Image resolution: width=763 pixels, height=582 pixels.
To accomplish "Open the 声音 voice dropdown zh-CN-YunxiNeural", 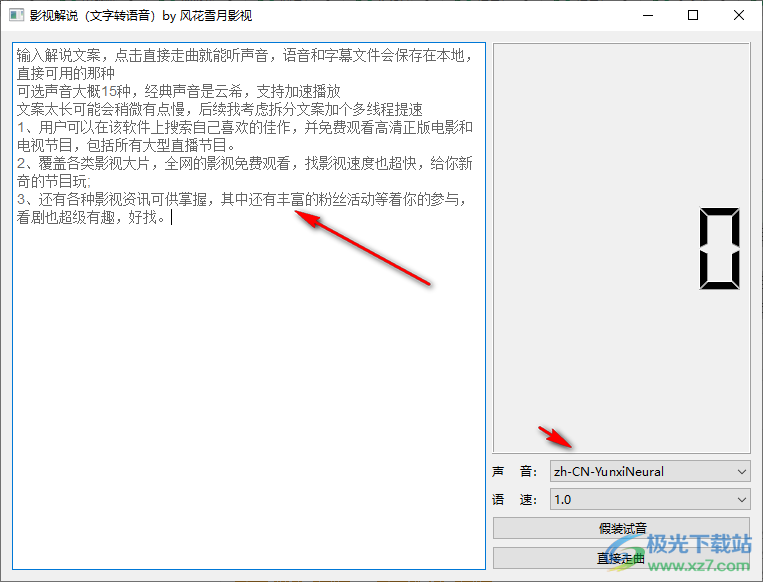I will [x=640, y=471].
